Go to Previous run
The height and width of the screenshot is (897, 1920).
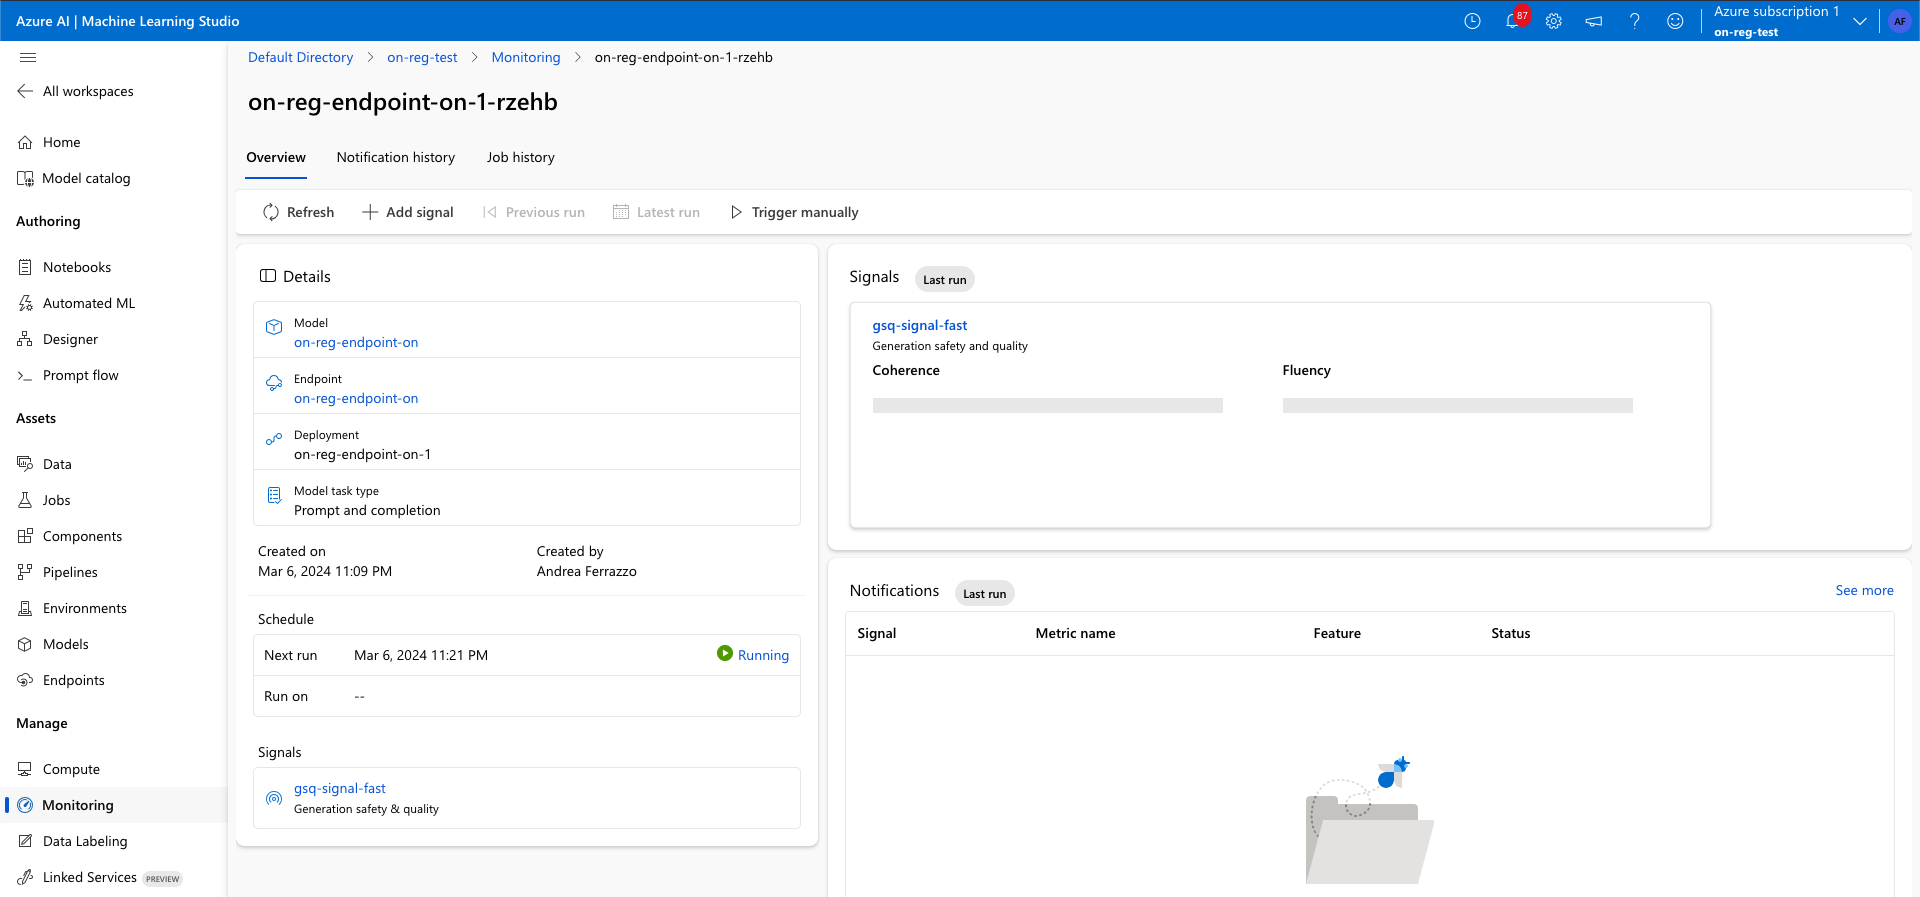click(534, 212)
